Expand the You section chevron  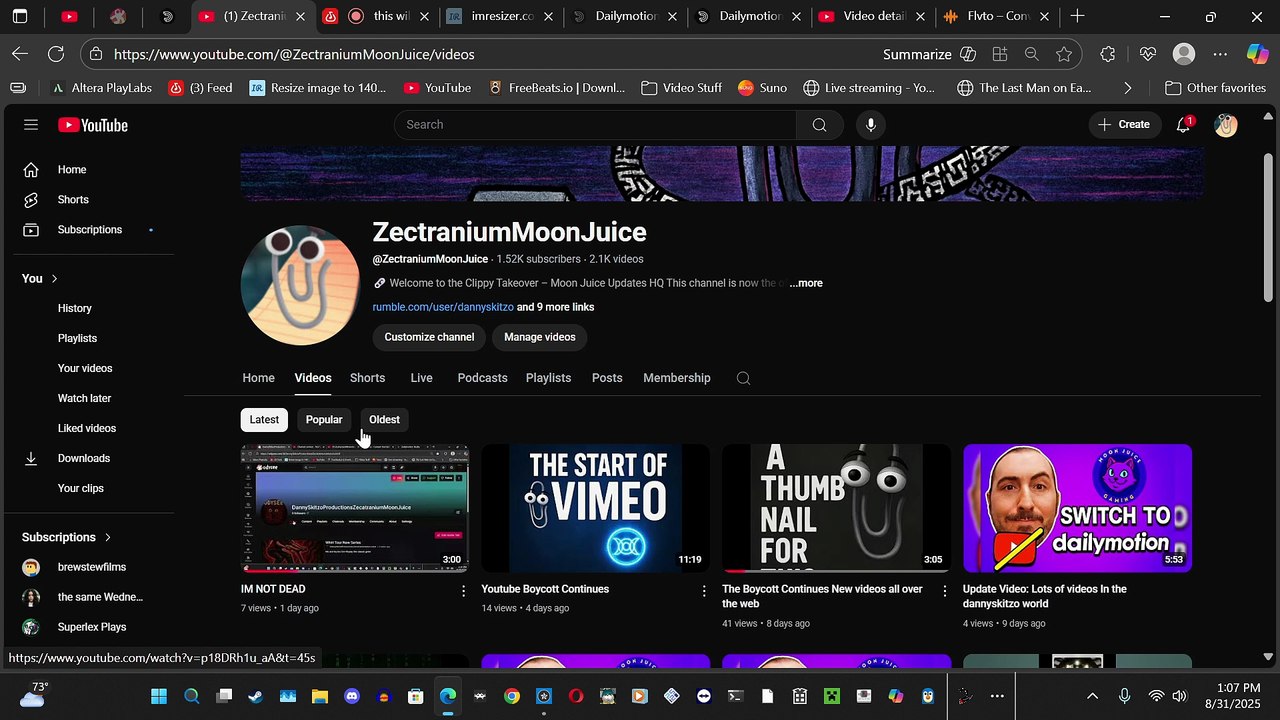(54, 279)
